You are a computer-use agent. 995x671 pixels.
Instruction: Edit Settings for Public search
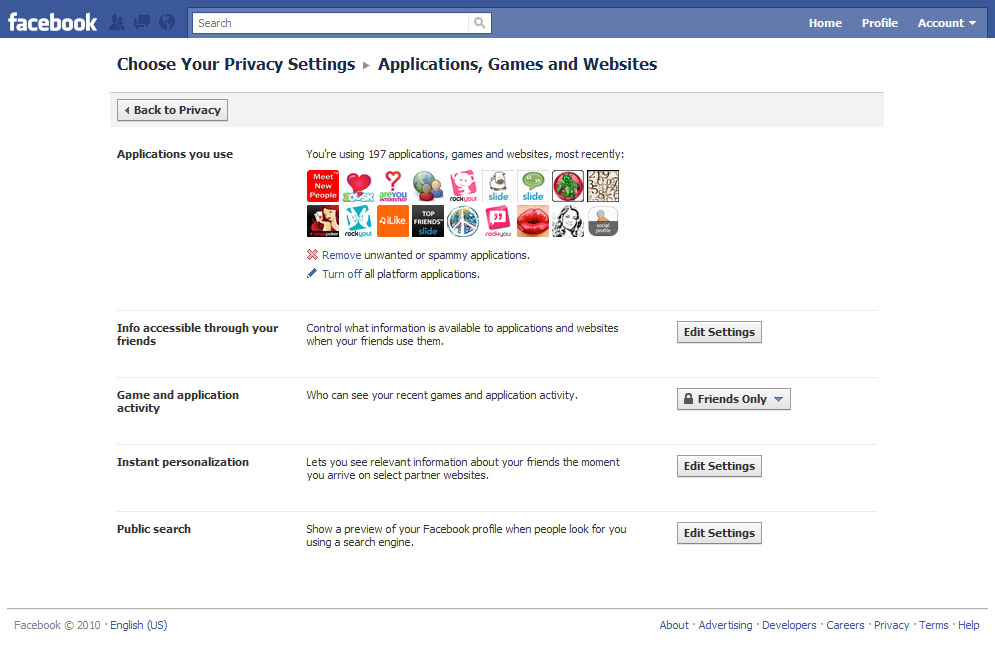click(719, 533)
